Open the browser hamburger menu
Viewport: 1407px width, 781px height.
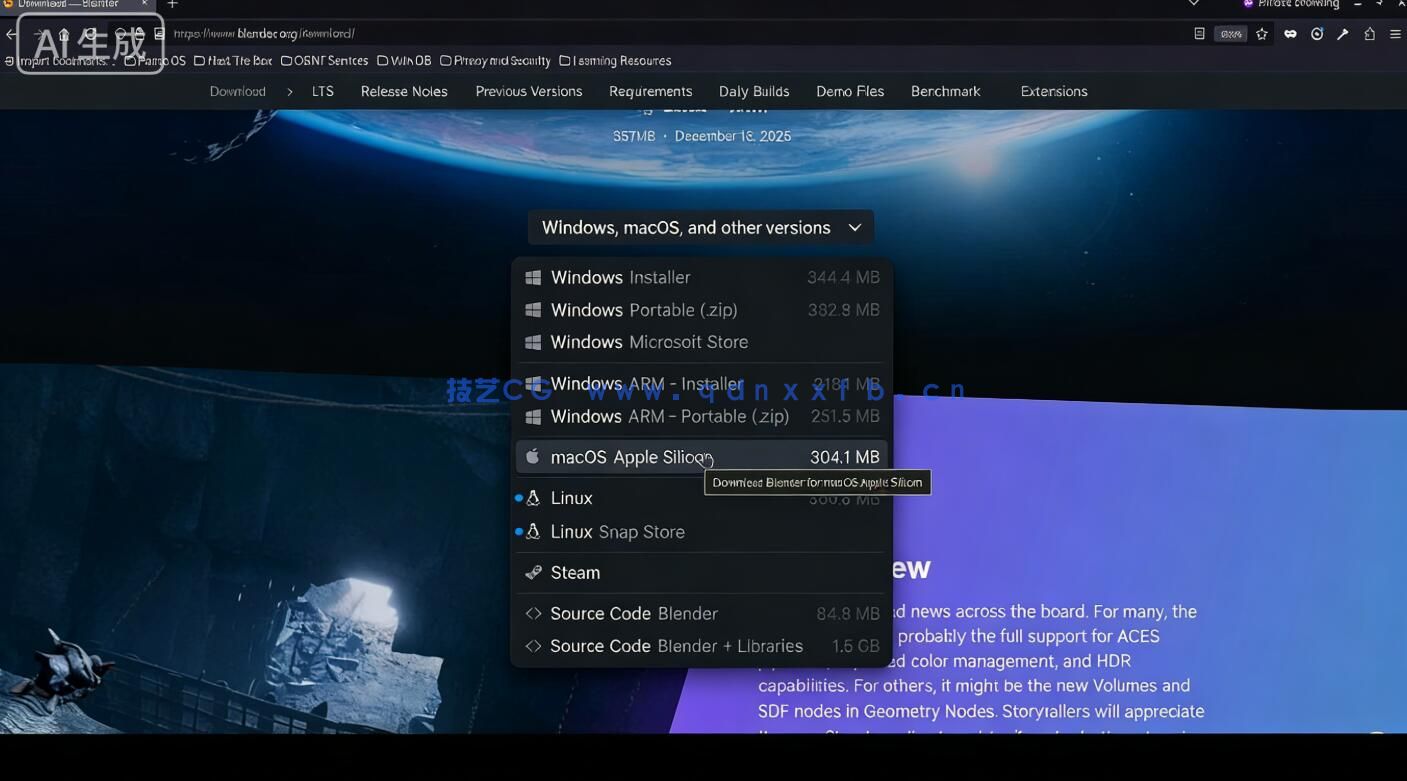click(x=1395, y=34)
